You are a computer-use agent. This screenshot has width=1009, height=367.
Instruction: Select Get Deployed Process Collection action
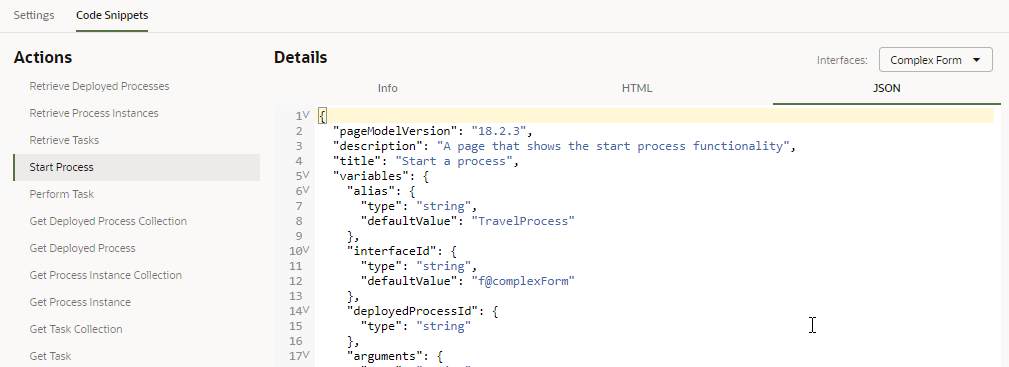pyautogui.click(x=108, y=221)
